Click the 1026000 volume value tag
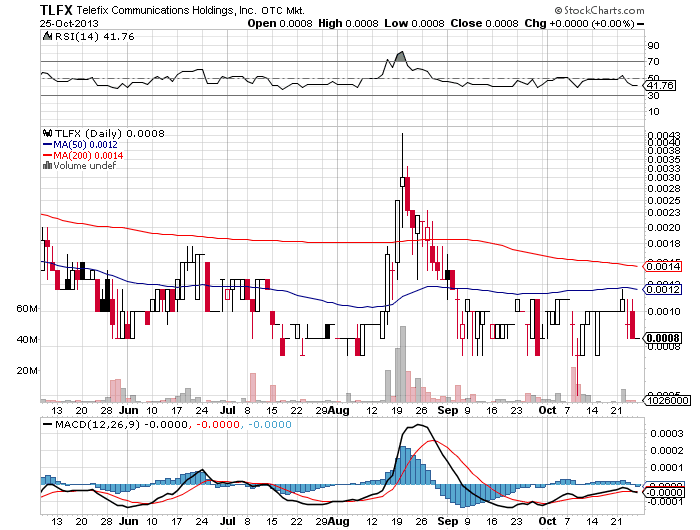This screenshot has height=530, width=700. point(667,401)
